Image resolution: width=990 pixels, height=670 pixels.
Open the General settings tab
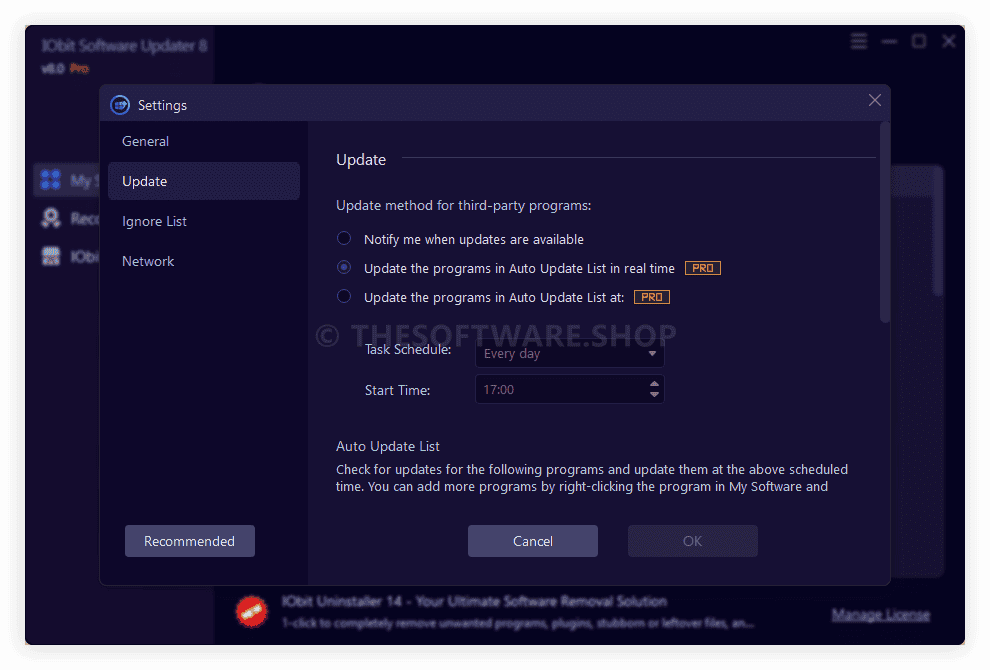click(x=145, y=141)
